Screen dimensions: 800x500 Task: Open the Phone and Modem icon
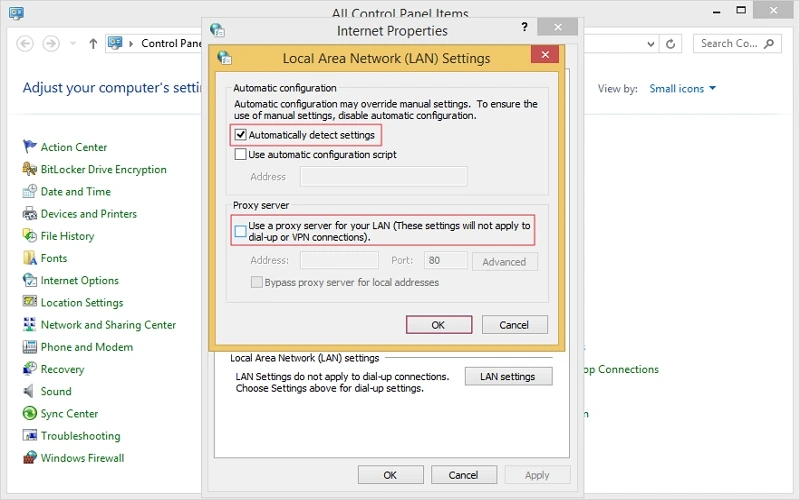tap(30, 347)
